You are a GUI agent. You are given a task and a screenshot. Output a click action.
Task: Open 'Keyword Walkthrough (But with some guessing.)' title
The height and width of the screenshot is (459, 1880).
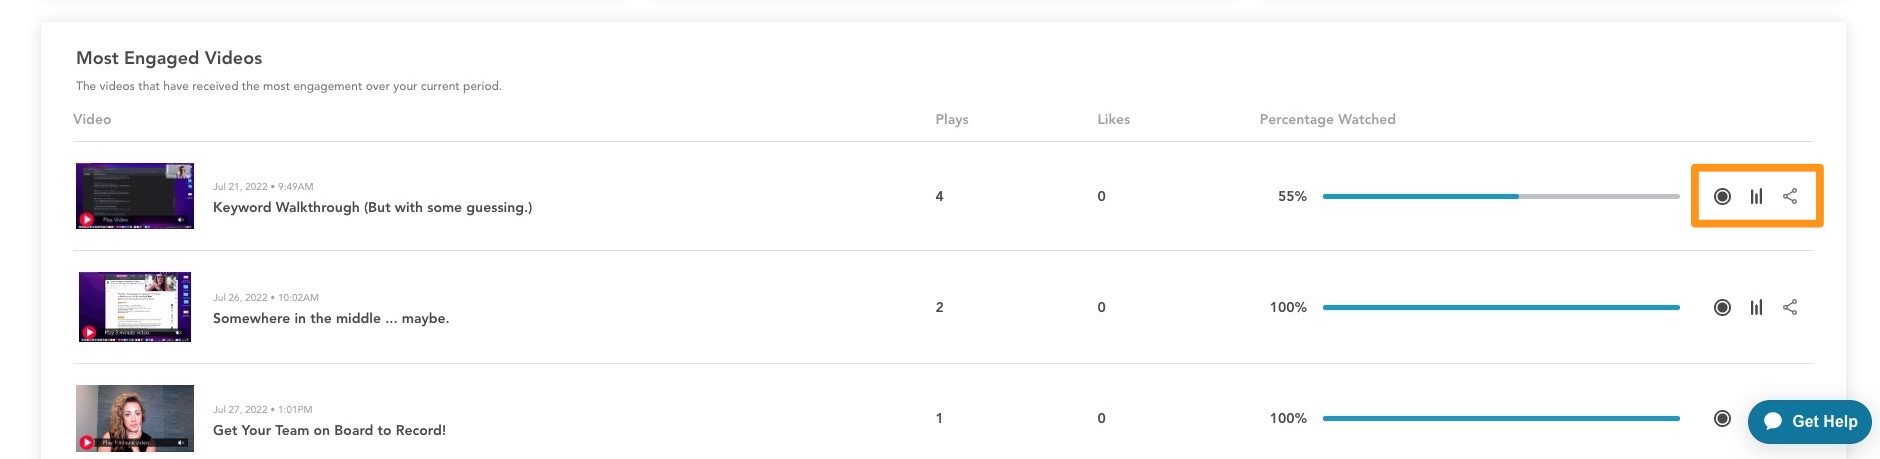(x=372, y=207)
